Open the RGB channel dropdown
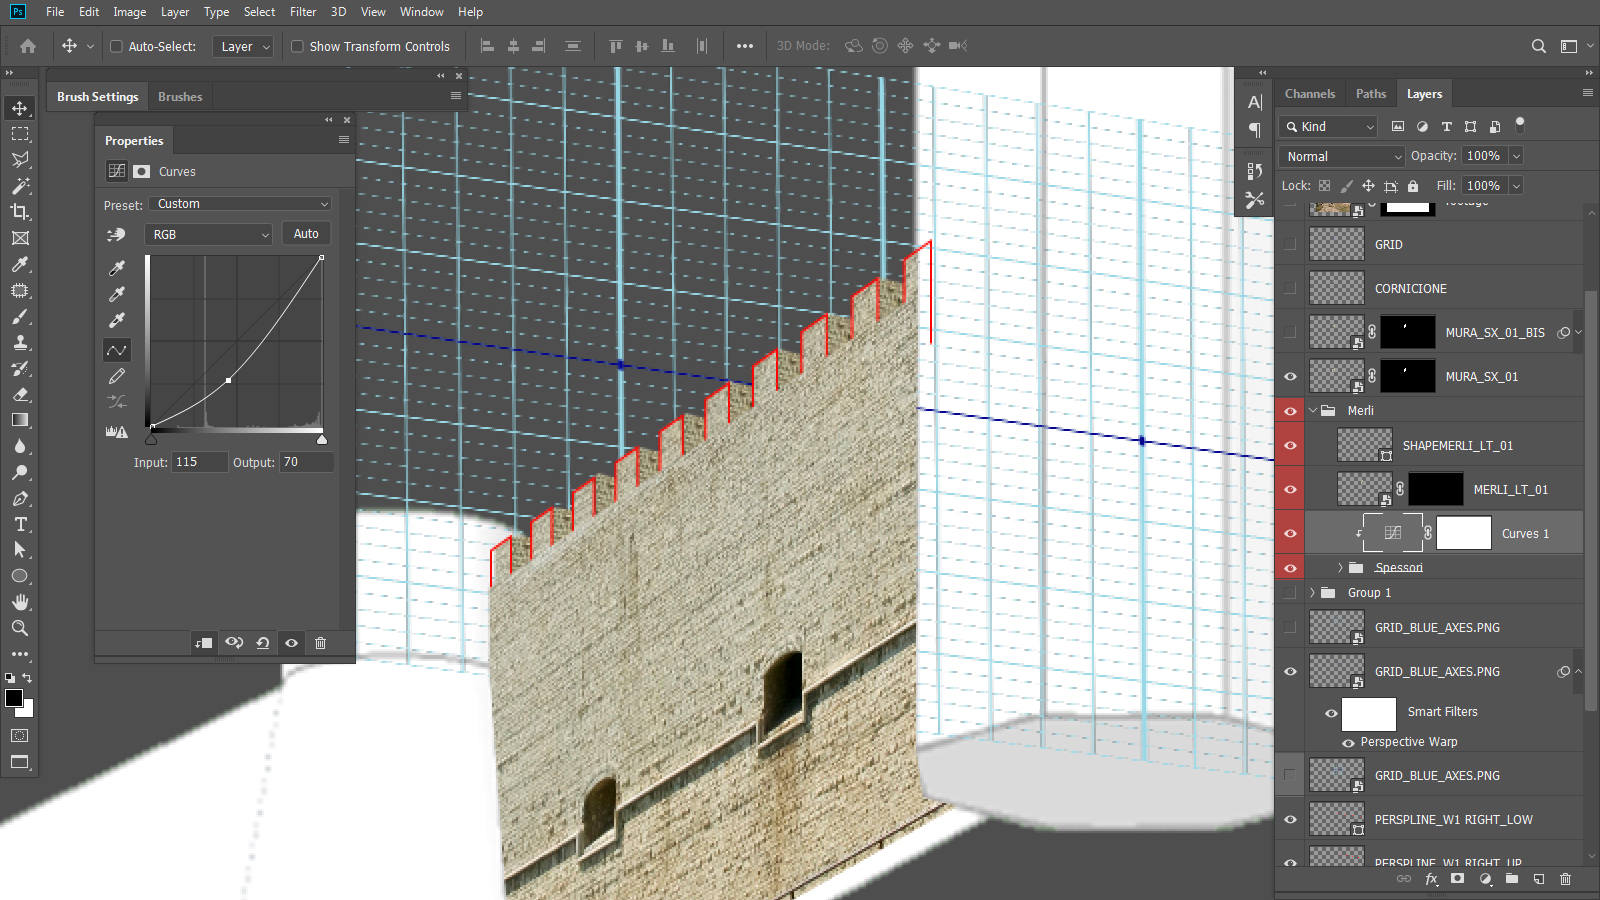Viewport: 1600px width, 900px height. pos(209,234)
